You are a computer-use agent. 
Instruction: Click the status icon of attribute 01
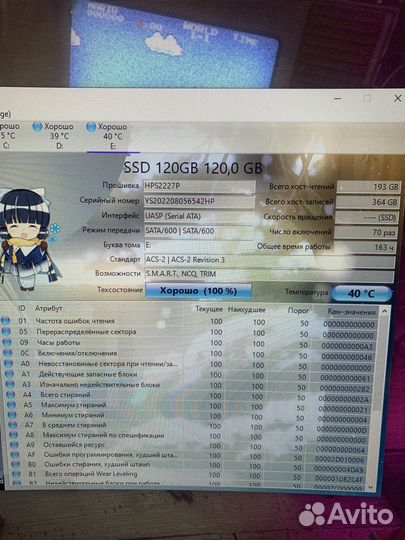pyautogui.click(x=5, y=321)
